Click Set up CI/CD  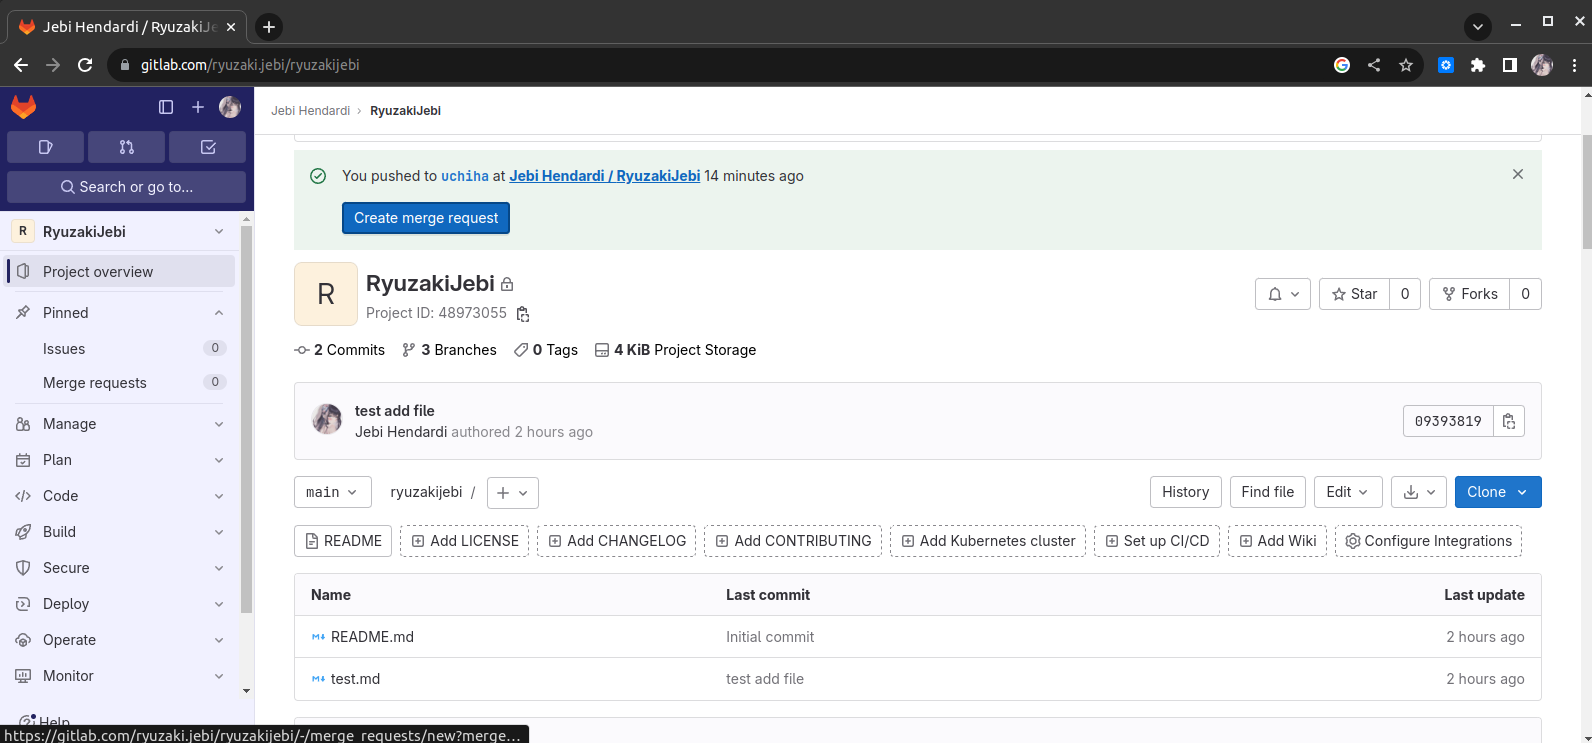coord(1157,541)
